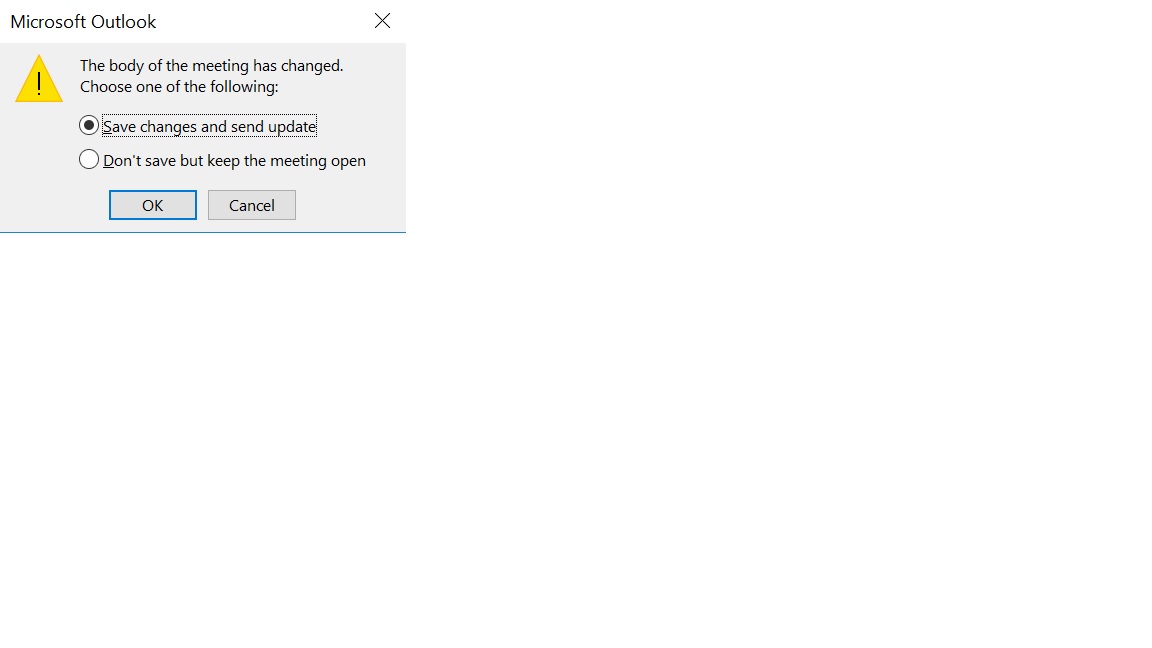Close the Microsoft Outlook dialog with X

(382, 21)
